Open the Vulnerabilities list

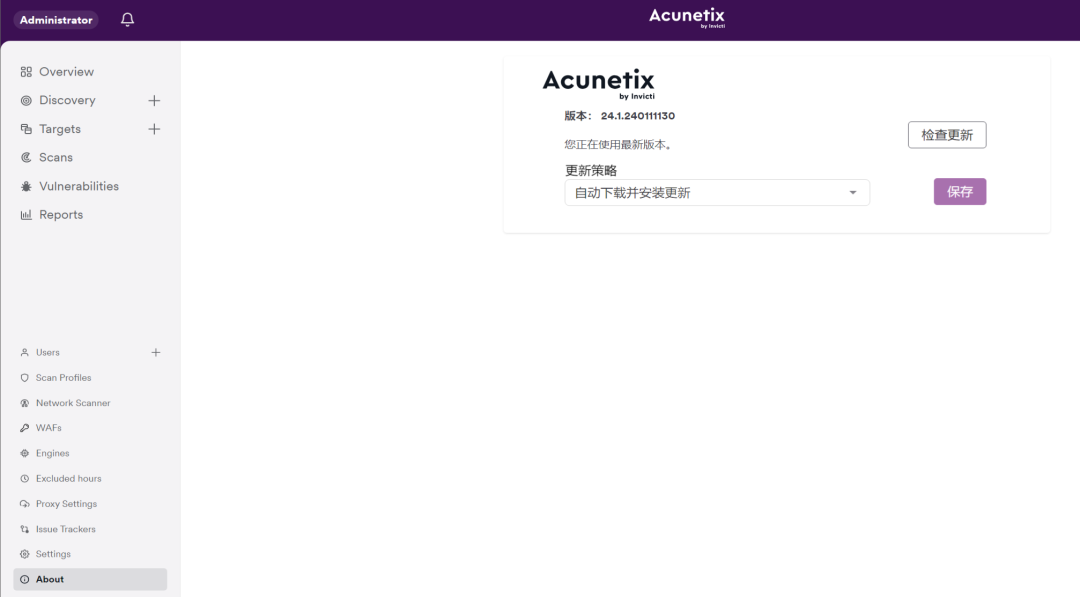(79, 187)
